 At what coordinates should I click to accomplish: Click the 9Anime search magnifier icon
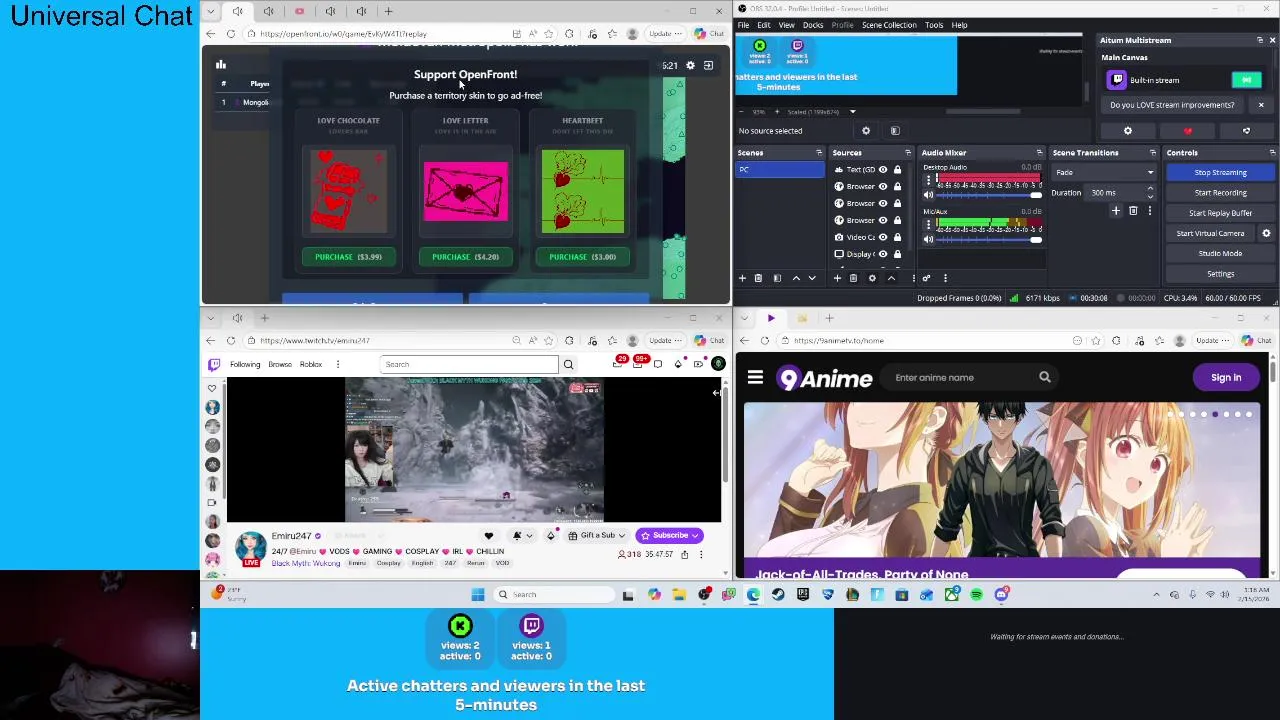1044,377
